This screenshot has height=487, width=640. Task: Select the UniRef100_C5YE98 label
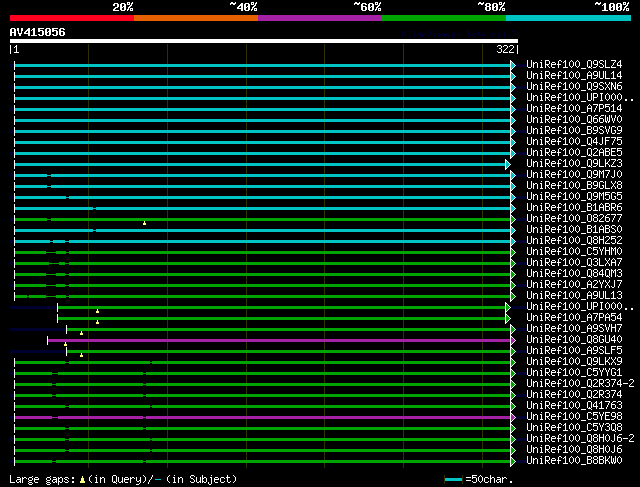pos(574,417)
